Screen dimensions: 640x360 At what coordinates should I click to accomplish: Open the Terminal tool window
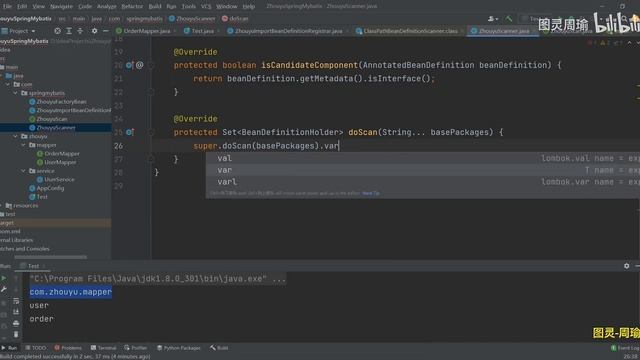coord(104,348)
